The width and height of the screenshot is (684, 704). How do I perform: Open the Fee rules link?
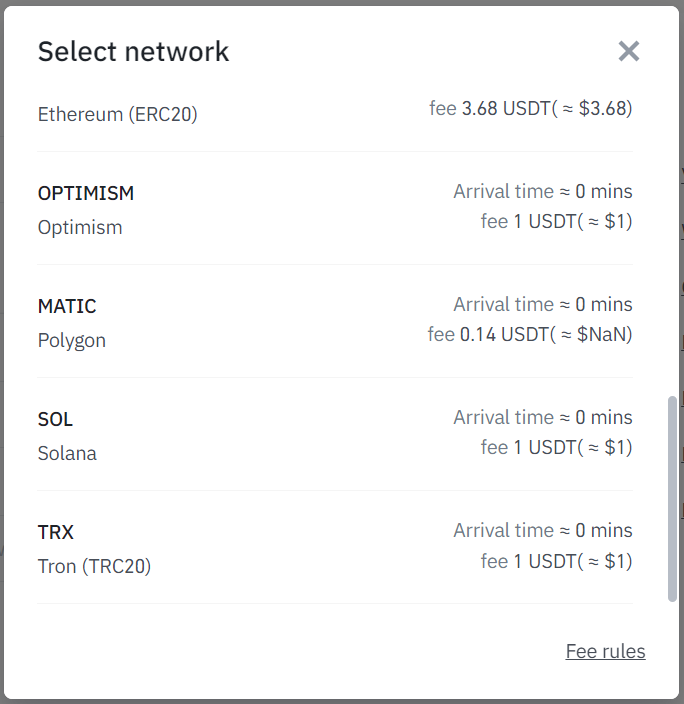pos(605,652)
